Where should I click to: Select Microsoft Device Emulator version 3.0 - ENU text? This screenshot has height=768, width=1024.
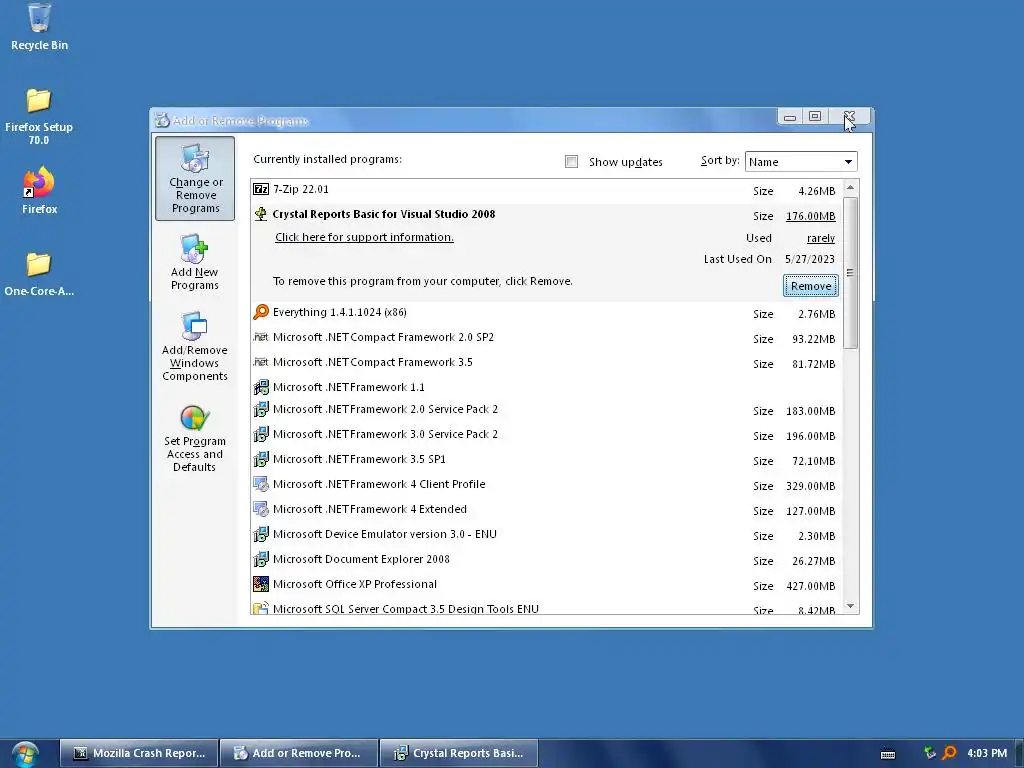[385, 534]
